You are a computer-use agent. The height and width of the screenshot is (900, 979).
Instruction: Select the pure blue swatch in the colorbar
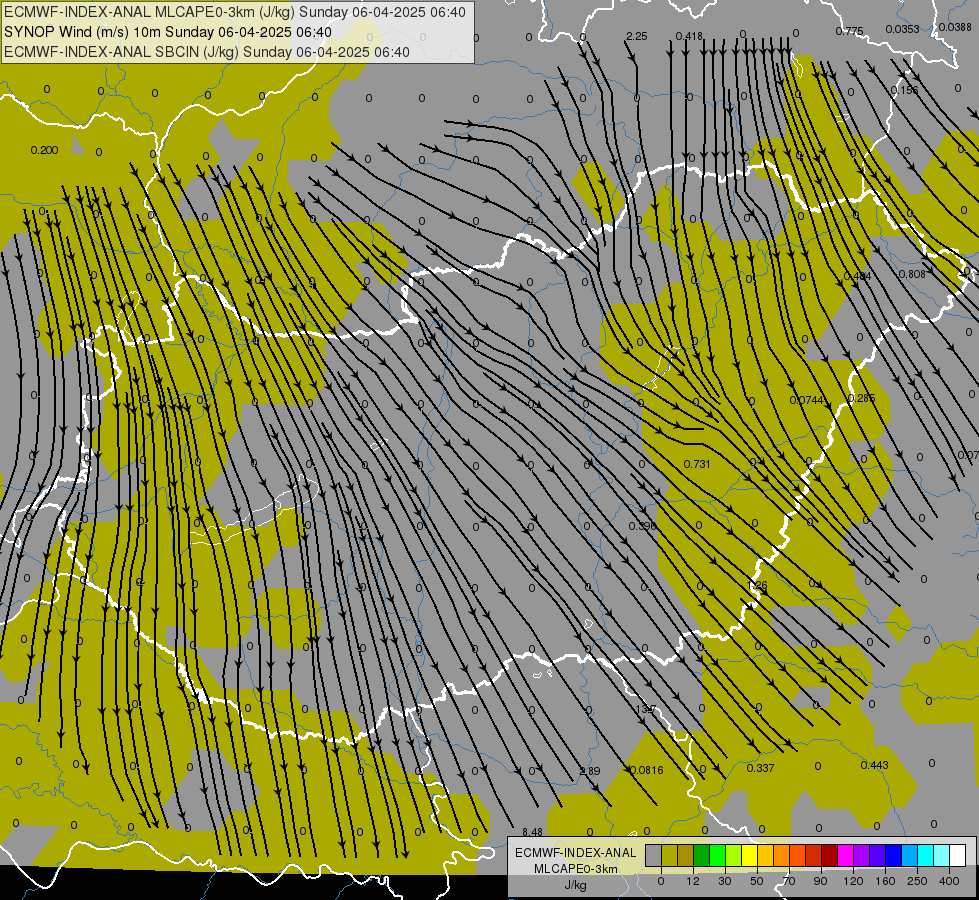894,855
